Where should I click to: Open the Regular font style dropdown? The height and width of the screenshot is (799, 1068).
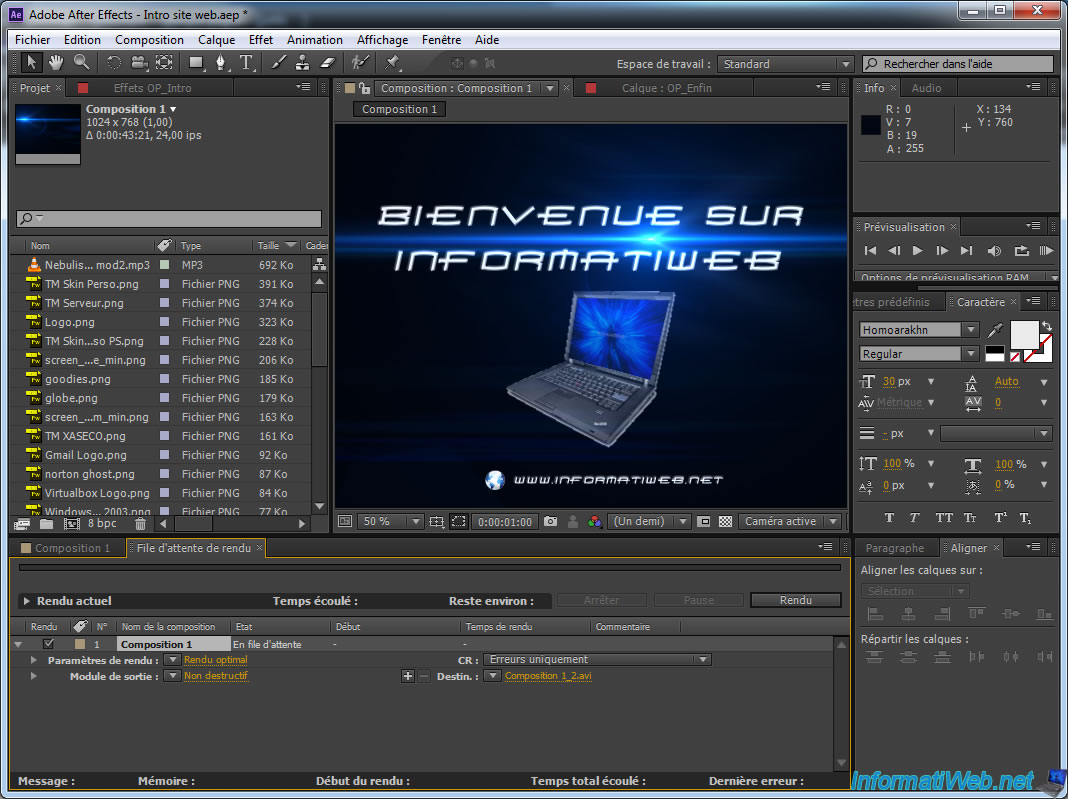[x=971, y=354]
